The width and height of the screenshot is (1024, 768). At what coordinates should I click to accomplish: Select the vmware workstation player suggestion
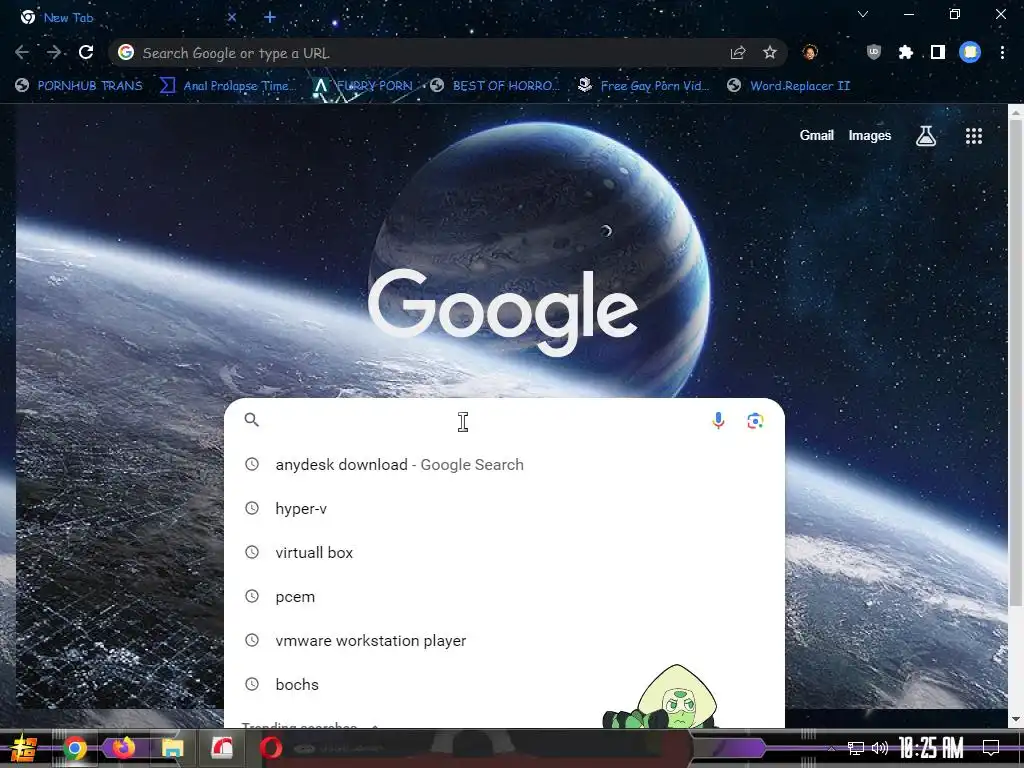[x=504, y=641]
